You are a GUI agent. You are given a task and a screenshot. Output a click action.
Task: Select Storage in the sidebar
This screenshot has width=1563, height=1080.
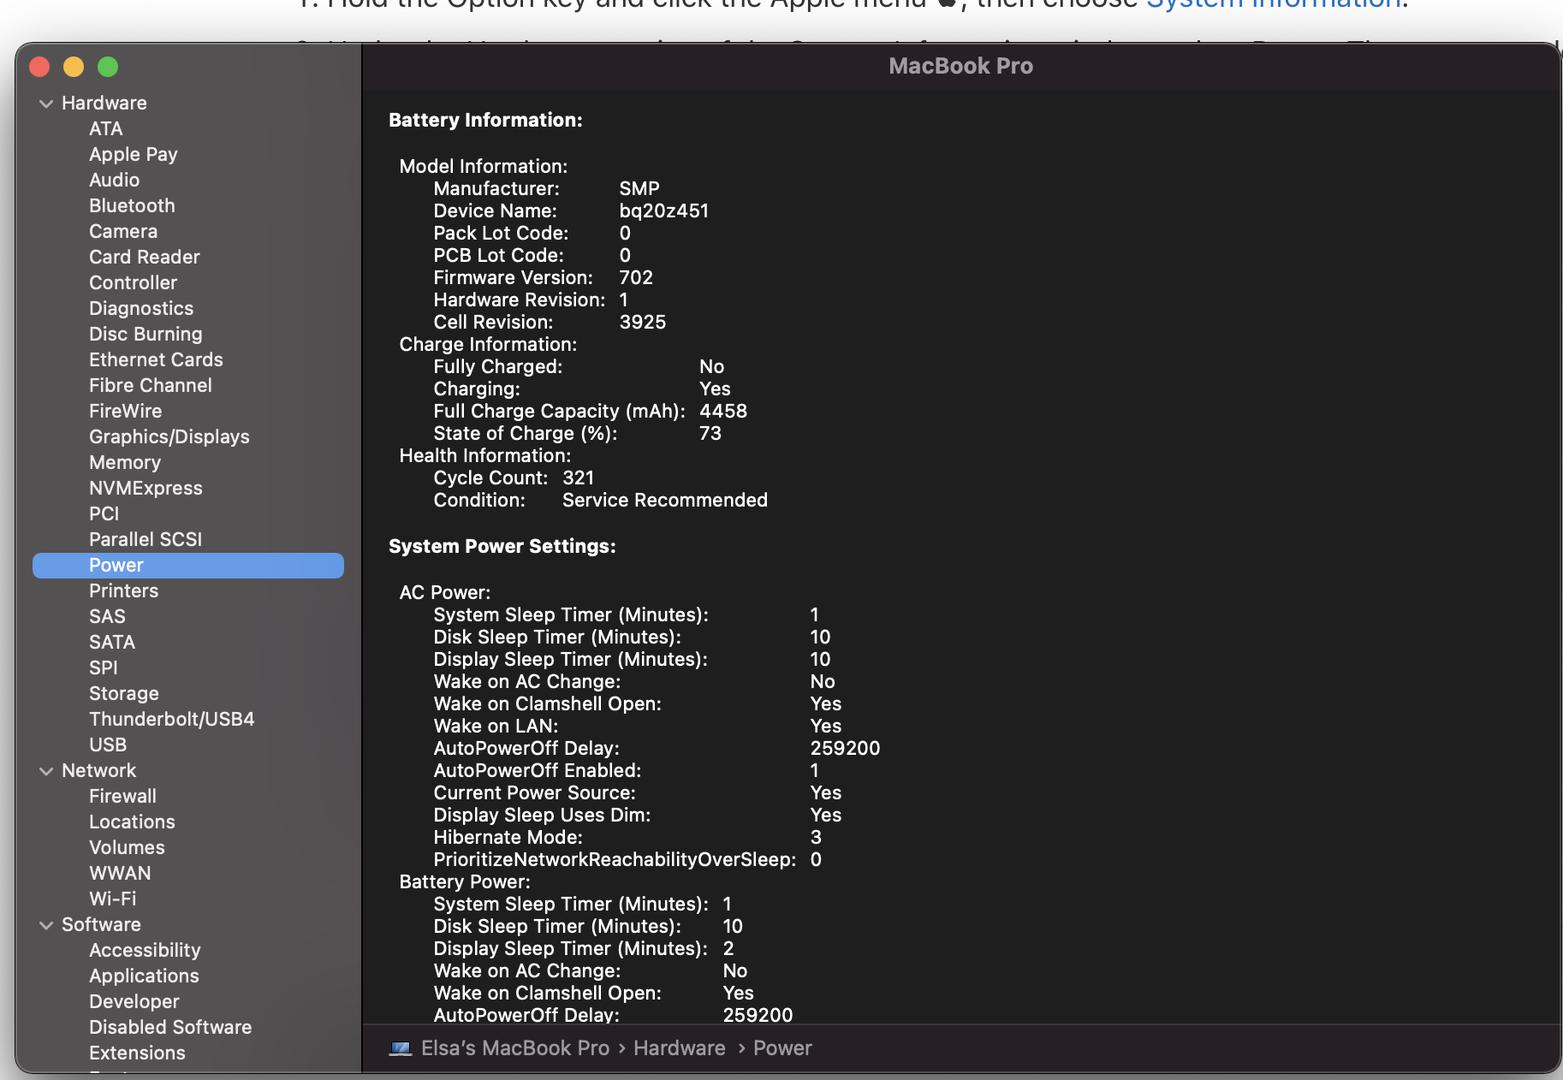pyautogui.click(x=124, y=693)
